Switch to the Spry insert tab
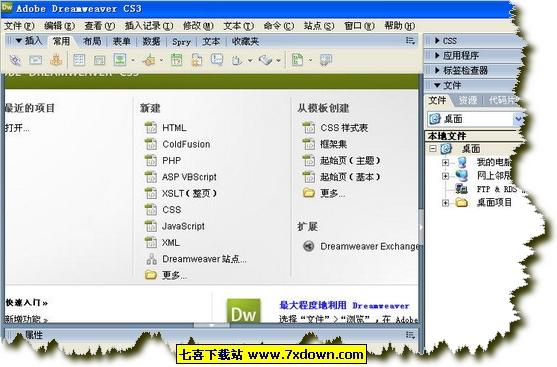Viewport: 557px width, 367px height. pyautogui.click(x=182, y=42)
